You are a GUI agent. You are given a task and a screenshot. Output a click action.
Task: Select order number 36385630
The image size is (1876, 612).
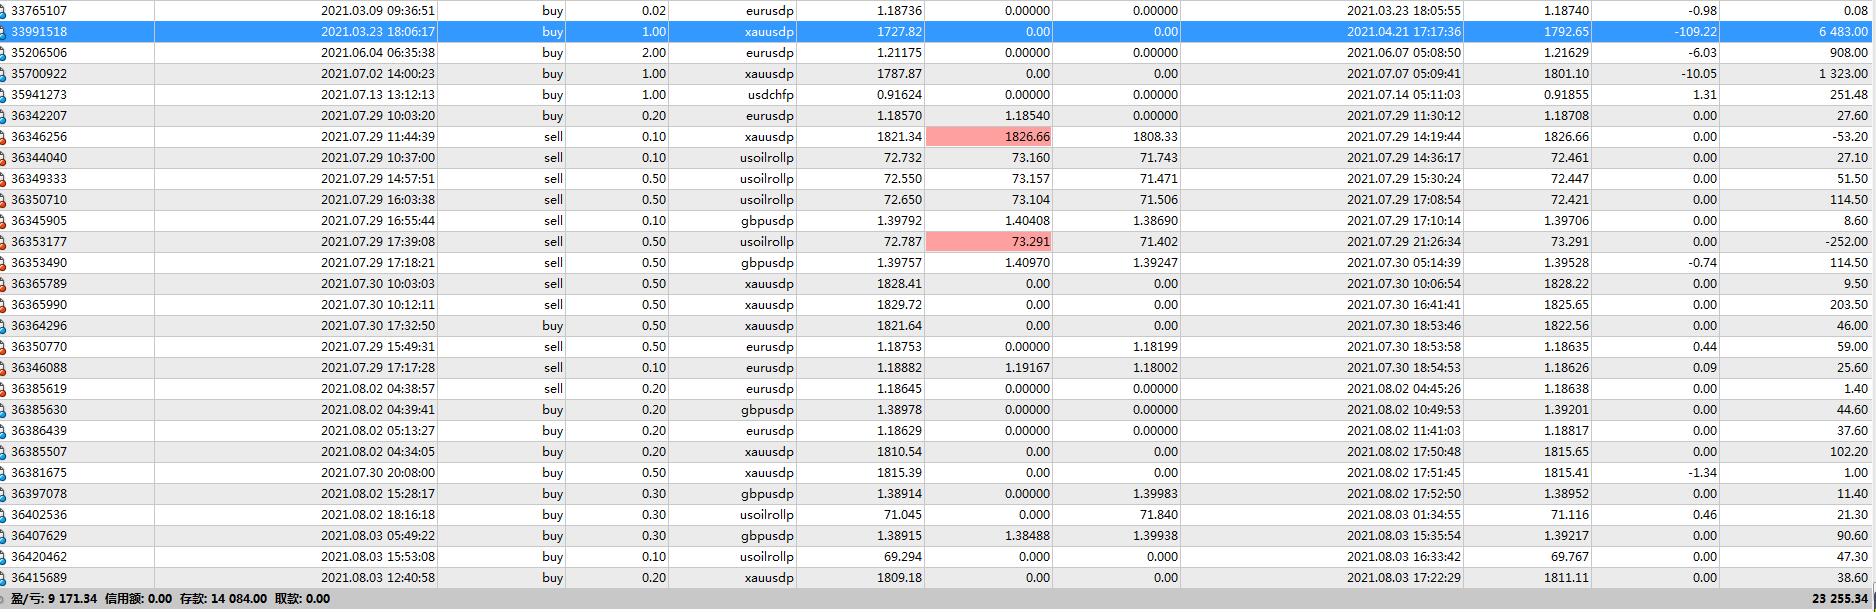coord(39,410)
